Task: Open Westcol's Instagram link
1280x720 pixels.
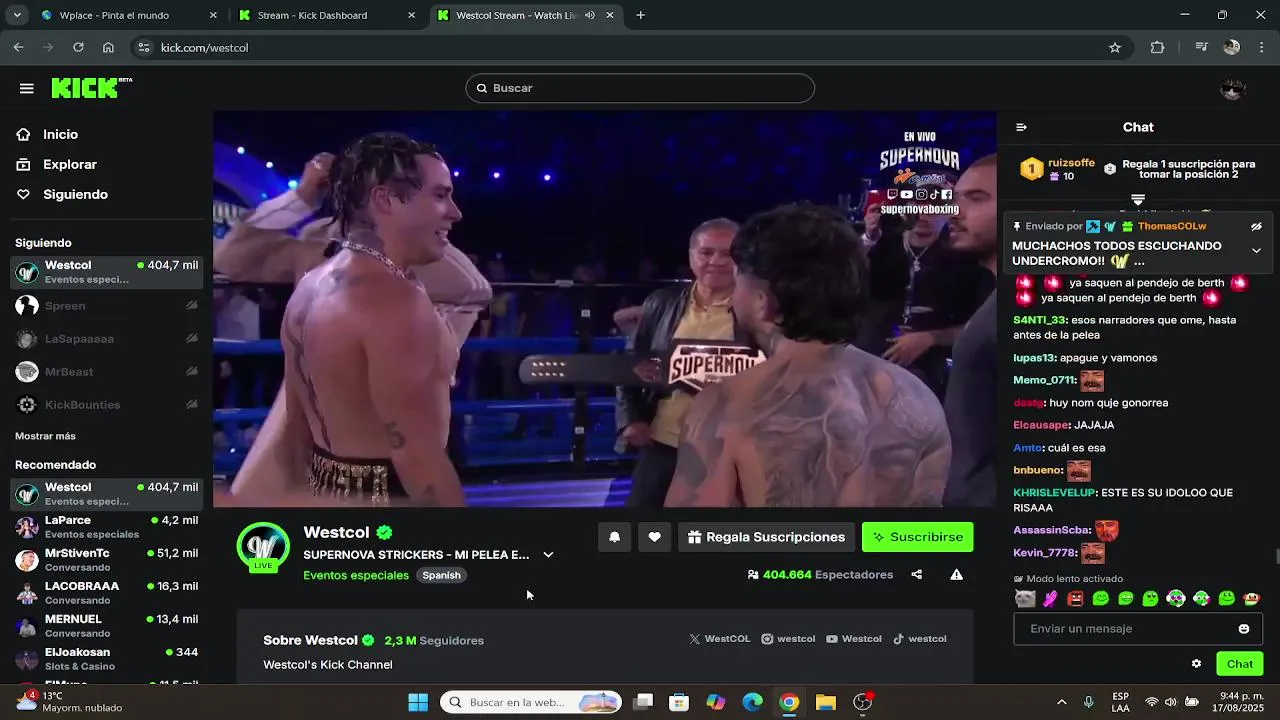Action: pyautogui.click(x=788, y=639)
